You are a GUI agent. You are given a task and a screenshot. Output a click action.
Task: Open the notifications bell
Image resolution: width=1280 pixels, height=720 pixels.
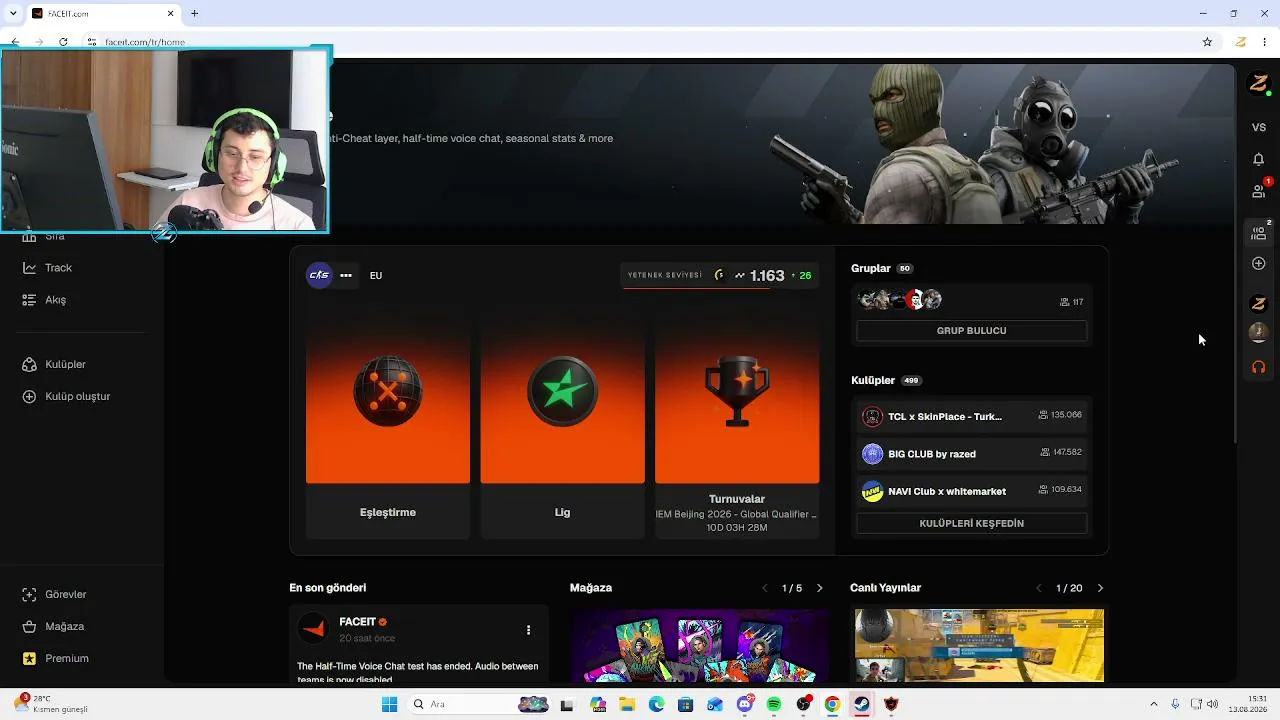pos(1259,160)
